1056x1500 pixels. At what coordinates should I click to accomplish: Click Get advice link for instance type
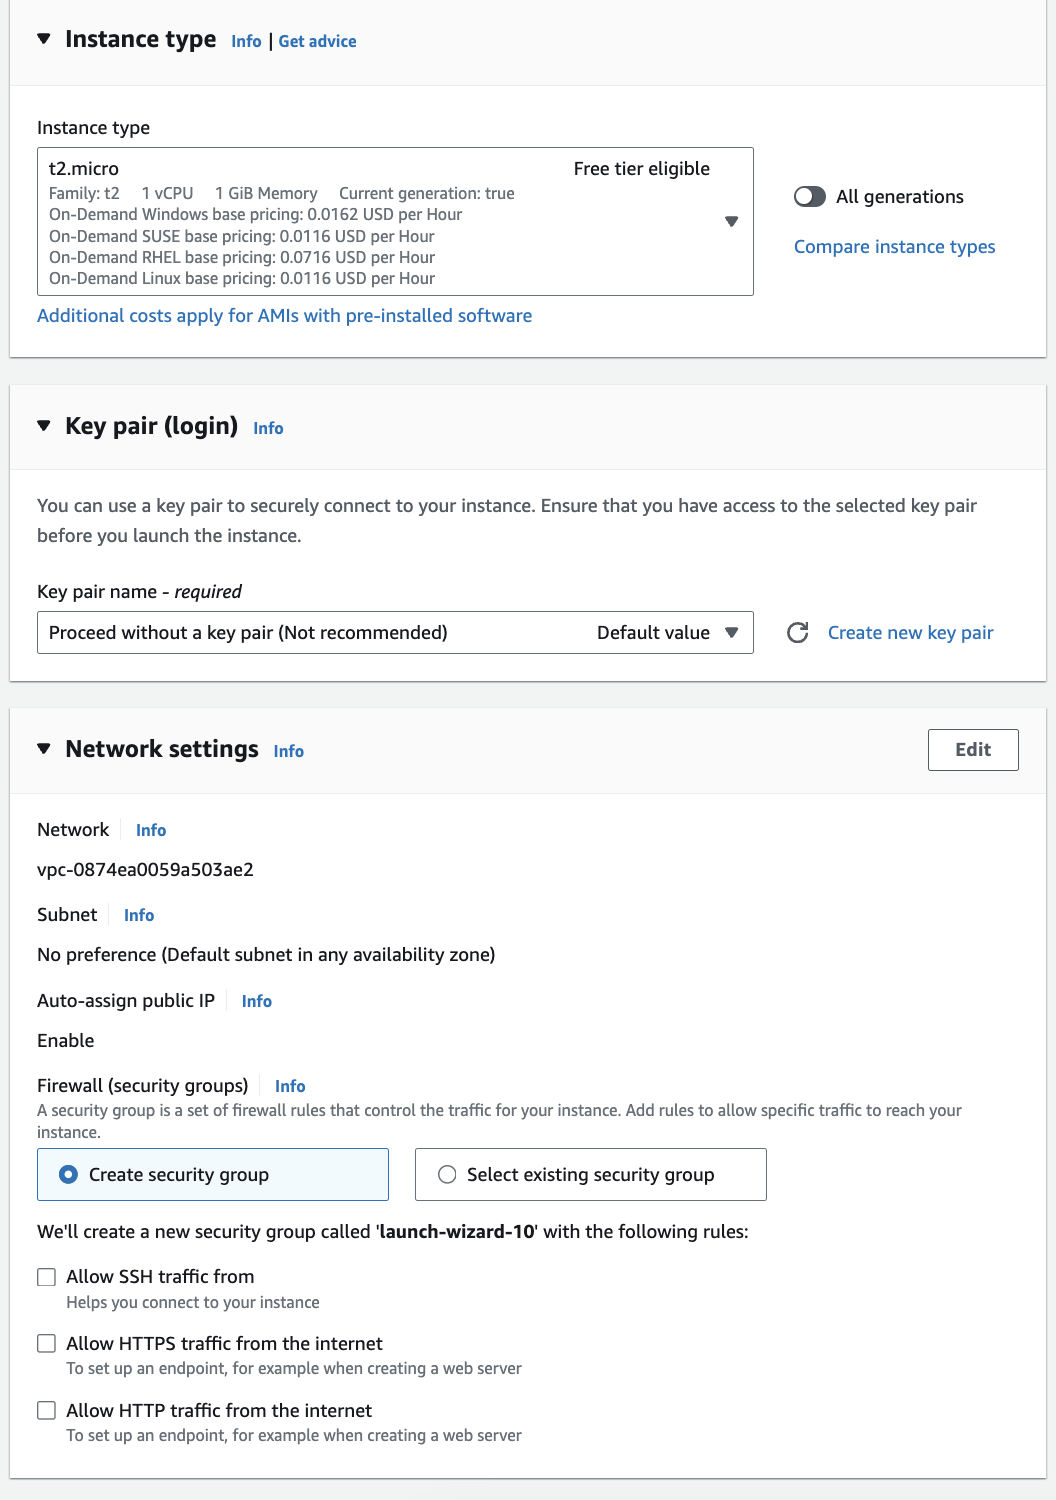click(317, 41)
